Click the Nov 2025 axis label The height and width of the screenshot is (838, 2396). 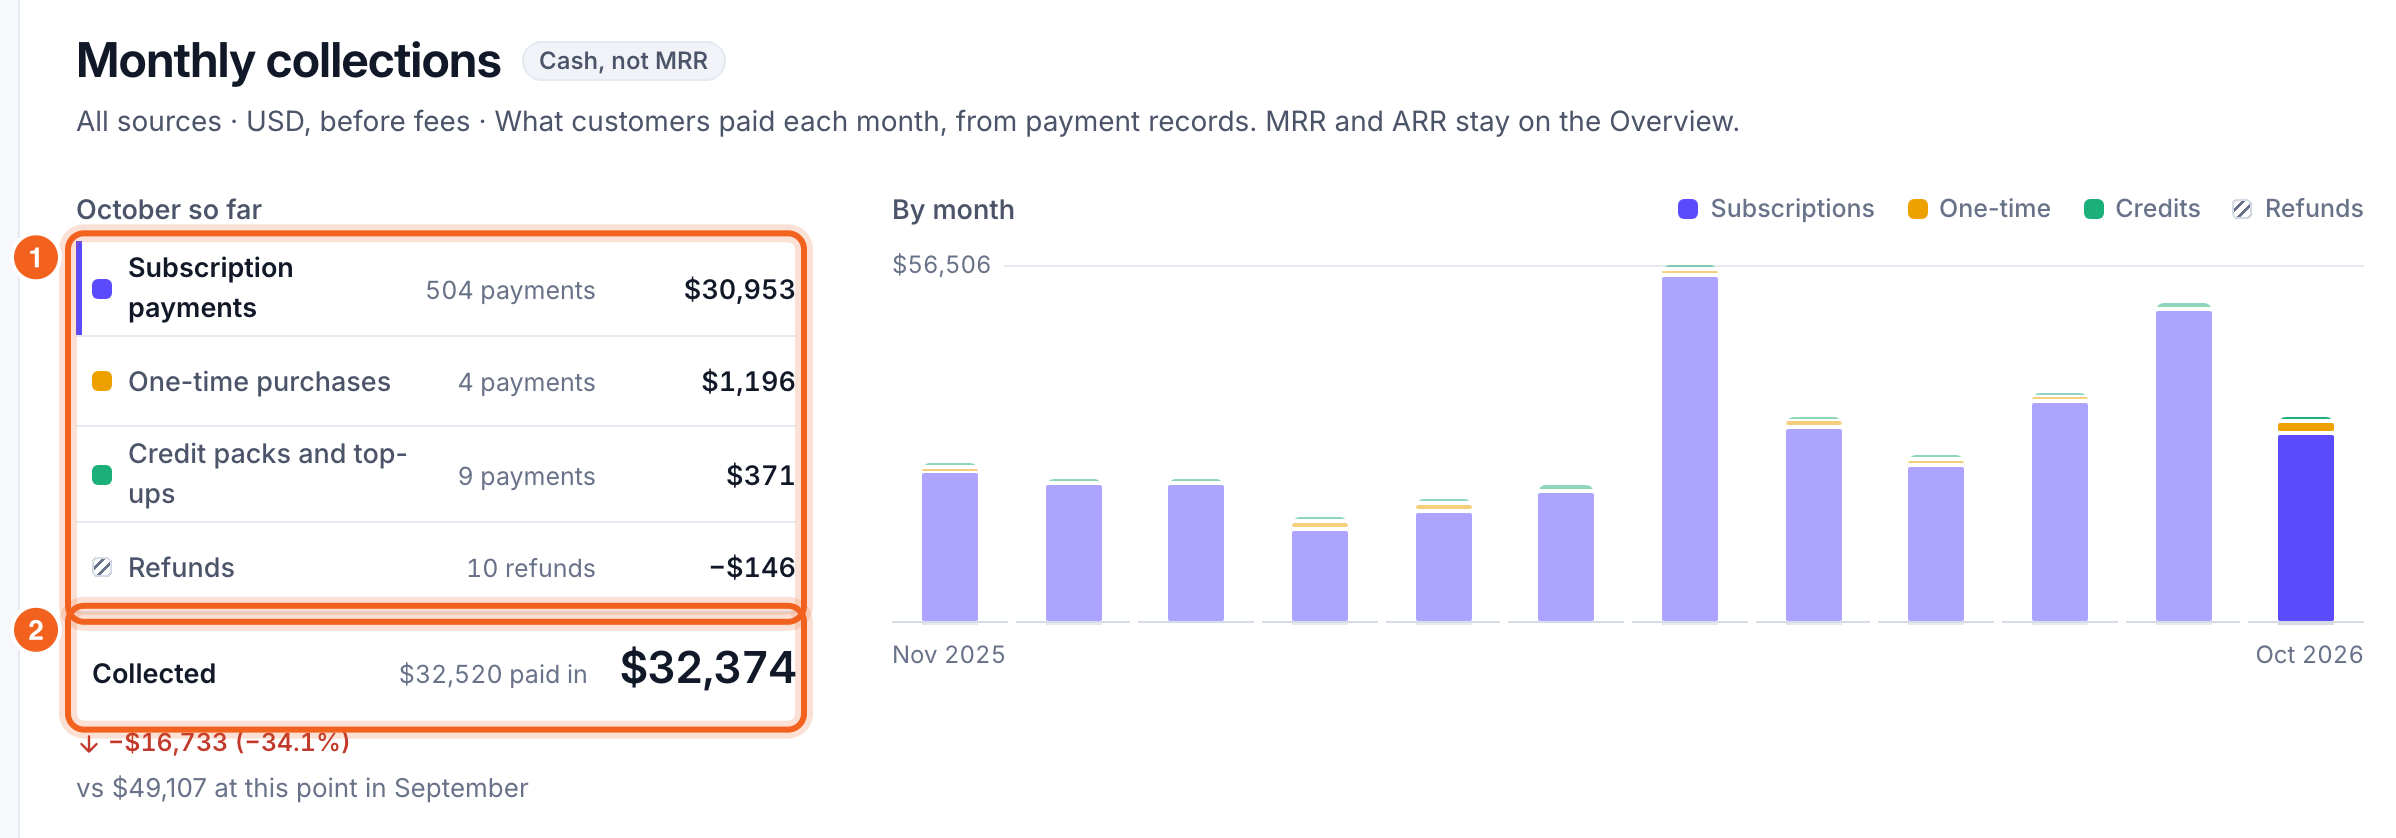pos(948,654)
